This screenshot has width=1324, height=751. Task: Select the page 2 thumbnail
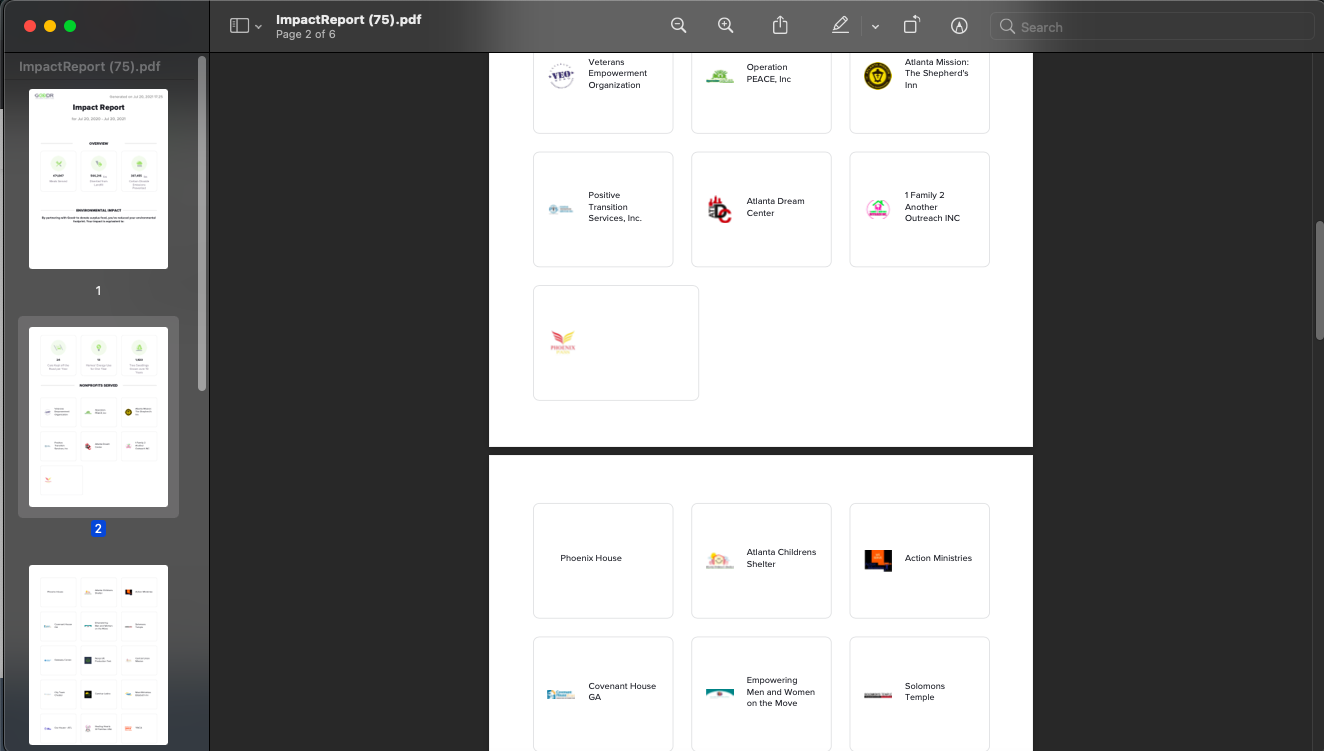tap(98, 417)
